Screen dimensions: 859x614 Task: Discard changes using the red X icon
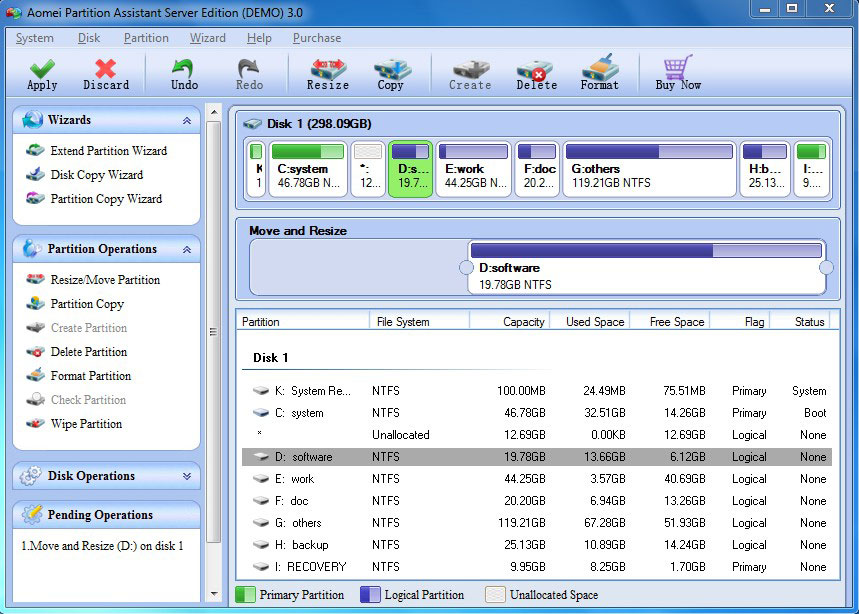click(x=105, y=72)
